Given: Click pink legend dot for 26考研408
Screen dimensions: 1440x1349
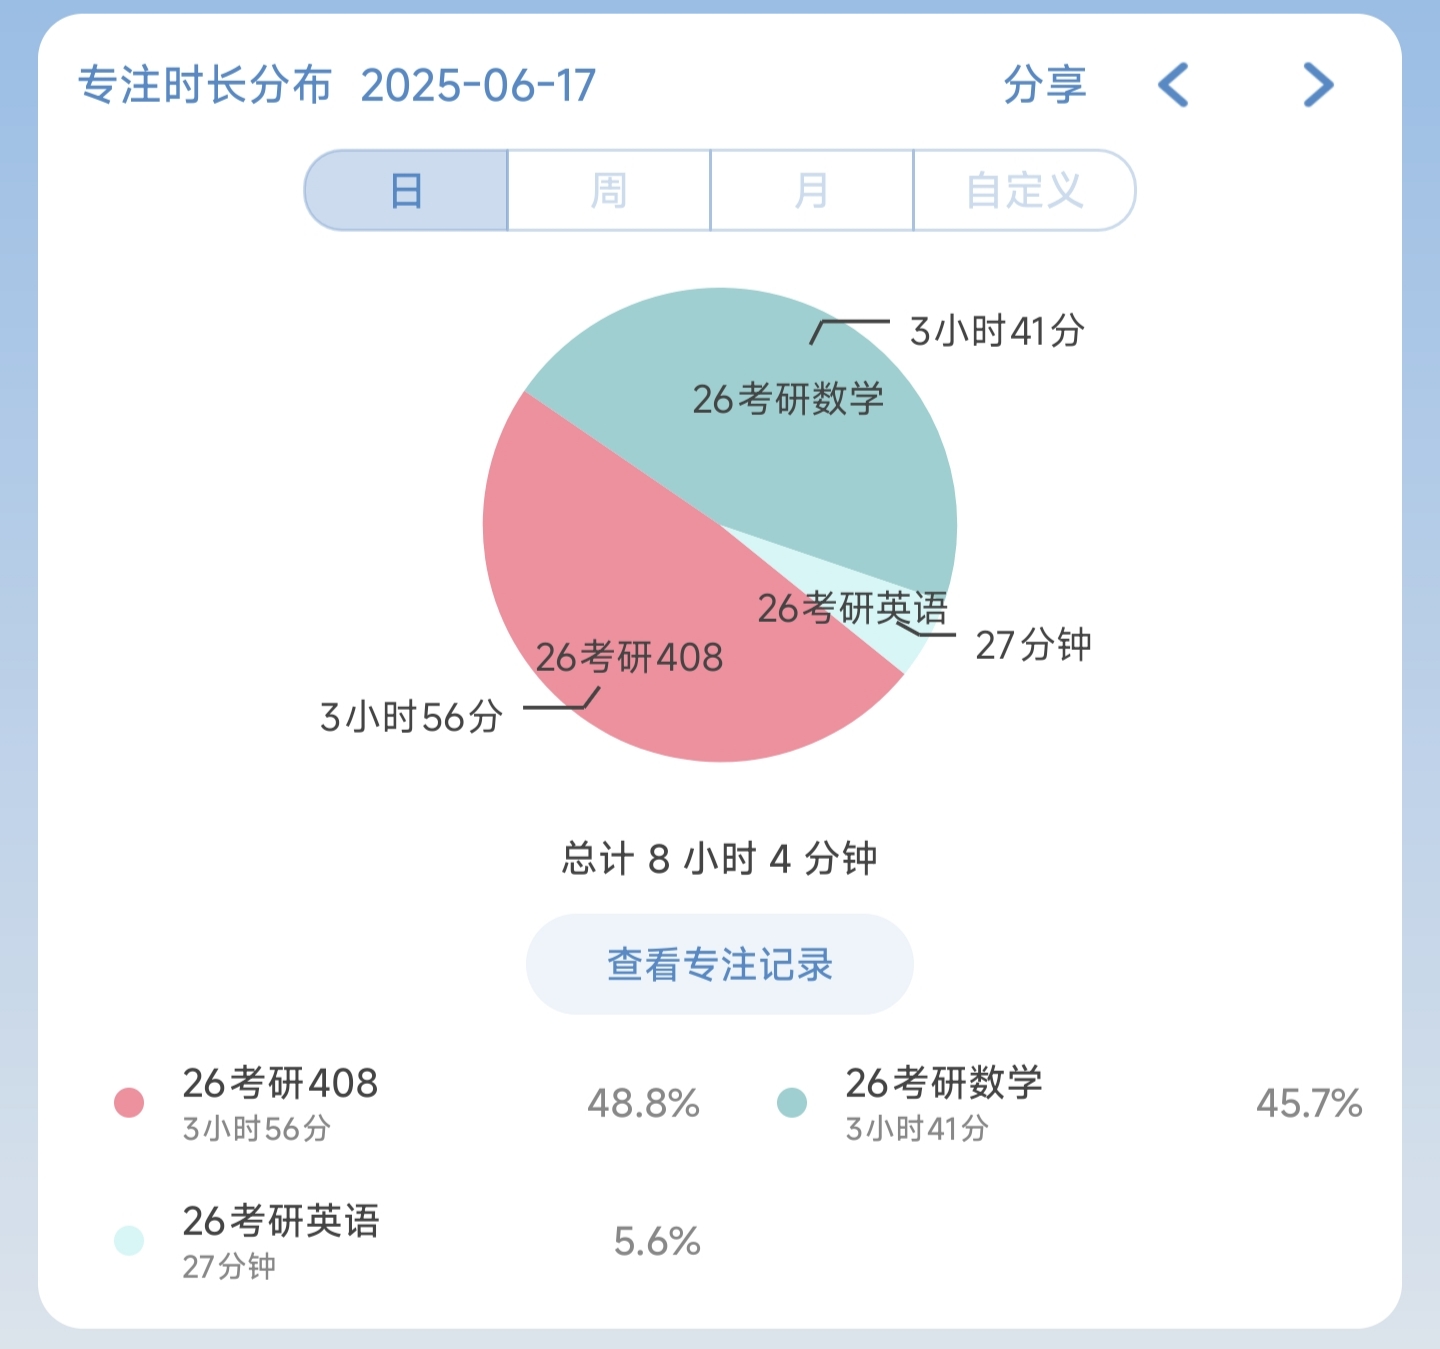Looking at the screenshot, I should coord(129,1103).
